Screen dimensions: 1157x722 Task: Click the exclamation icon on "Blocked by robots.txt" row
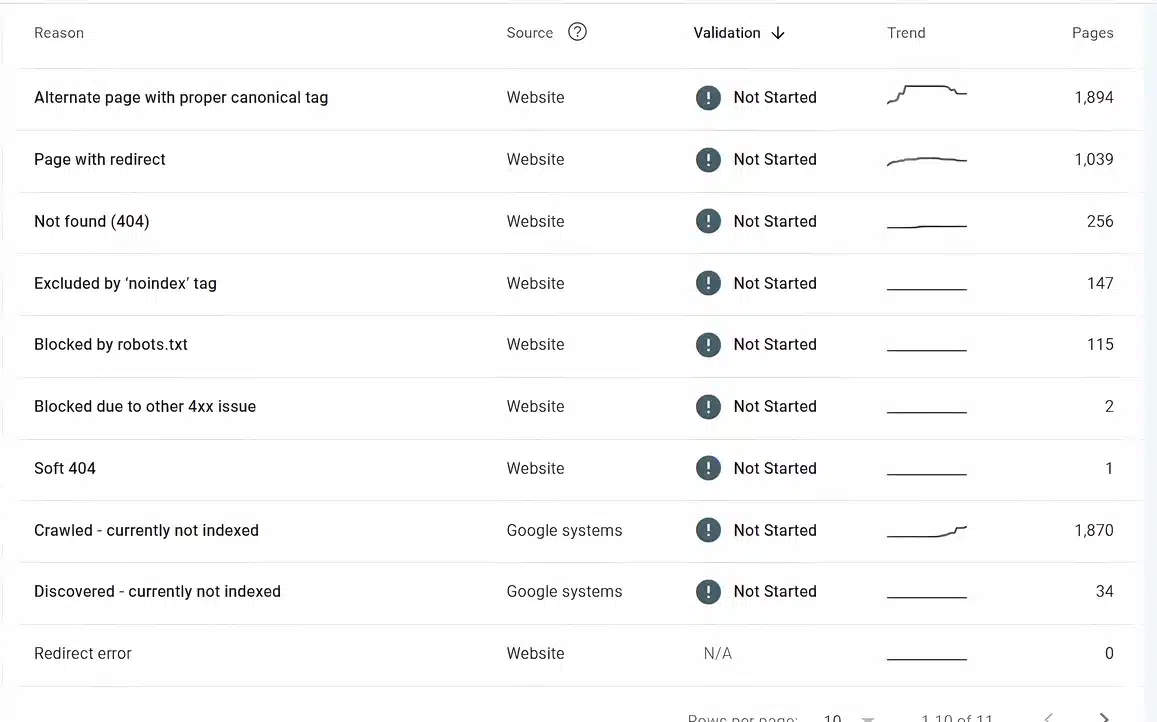pos(708,344)
